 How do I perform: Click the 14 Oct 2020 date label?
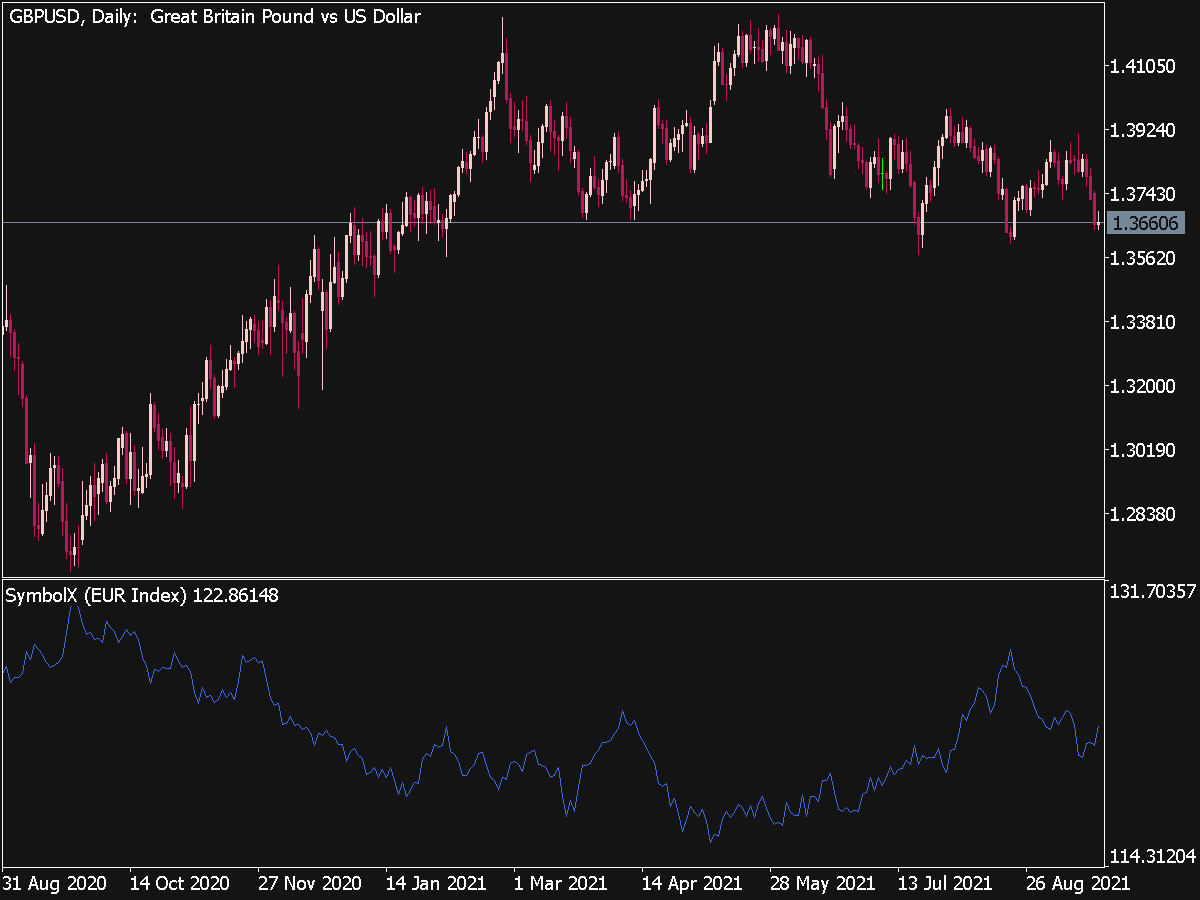coord(179,883)
